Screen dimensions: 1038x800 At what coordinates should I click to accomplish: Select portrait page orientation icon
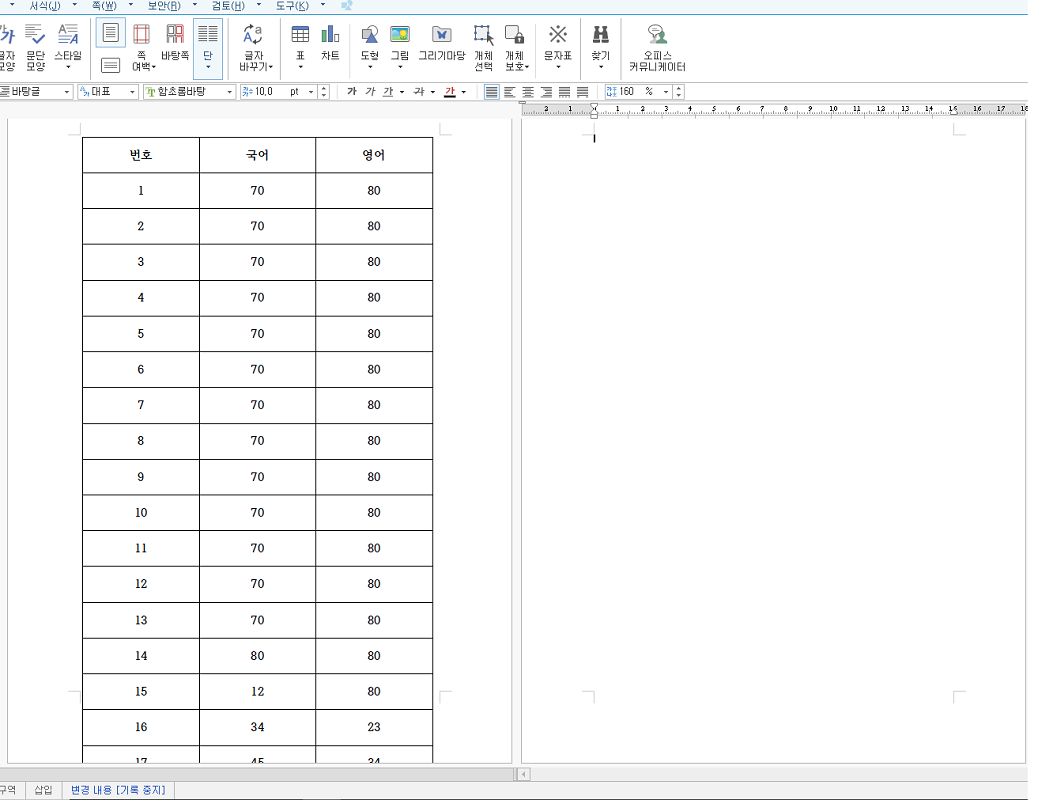[x=111, y=33]
